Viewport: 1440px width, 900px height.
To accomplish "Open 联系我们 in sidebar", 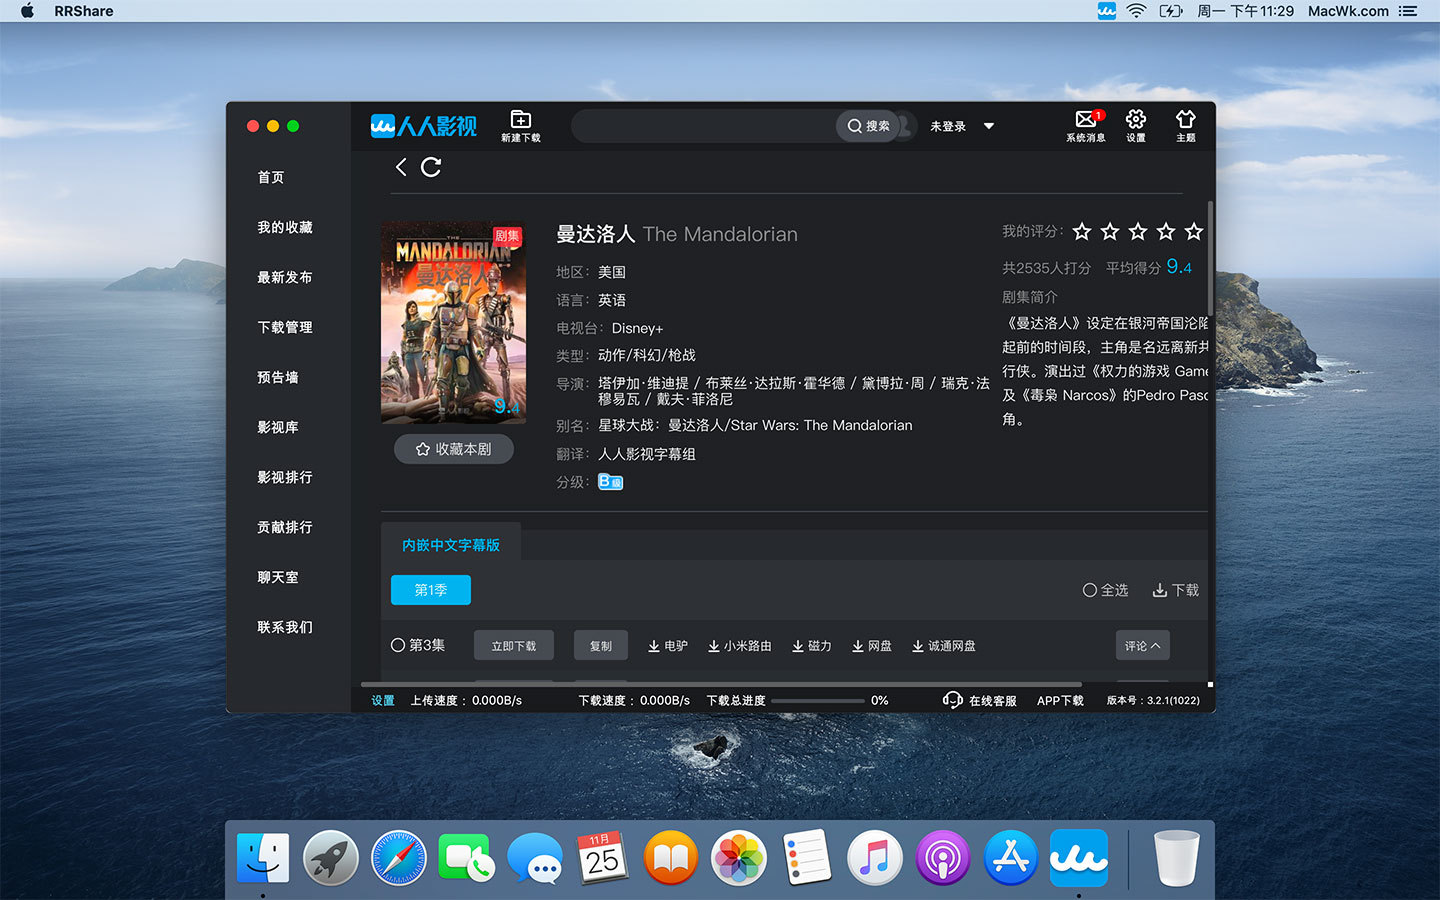I will coord(285,627).
